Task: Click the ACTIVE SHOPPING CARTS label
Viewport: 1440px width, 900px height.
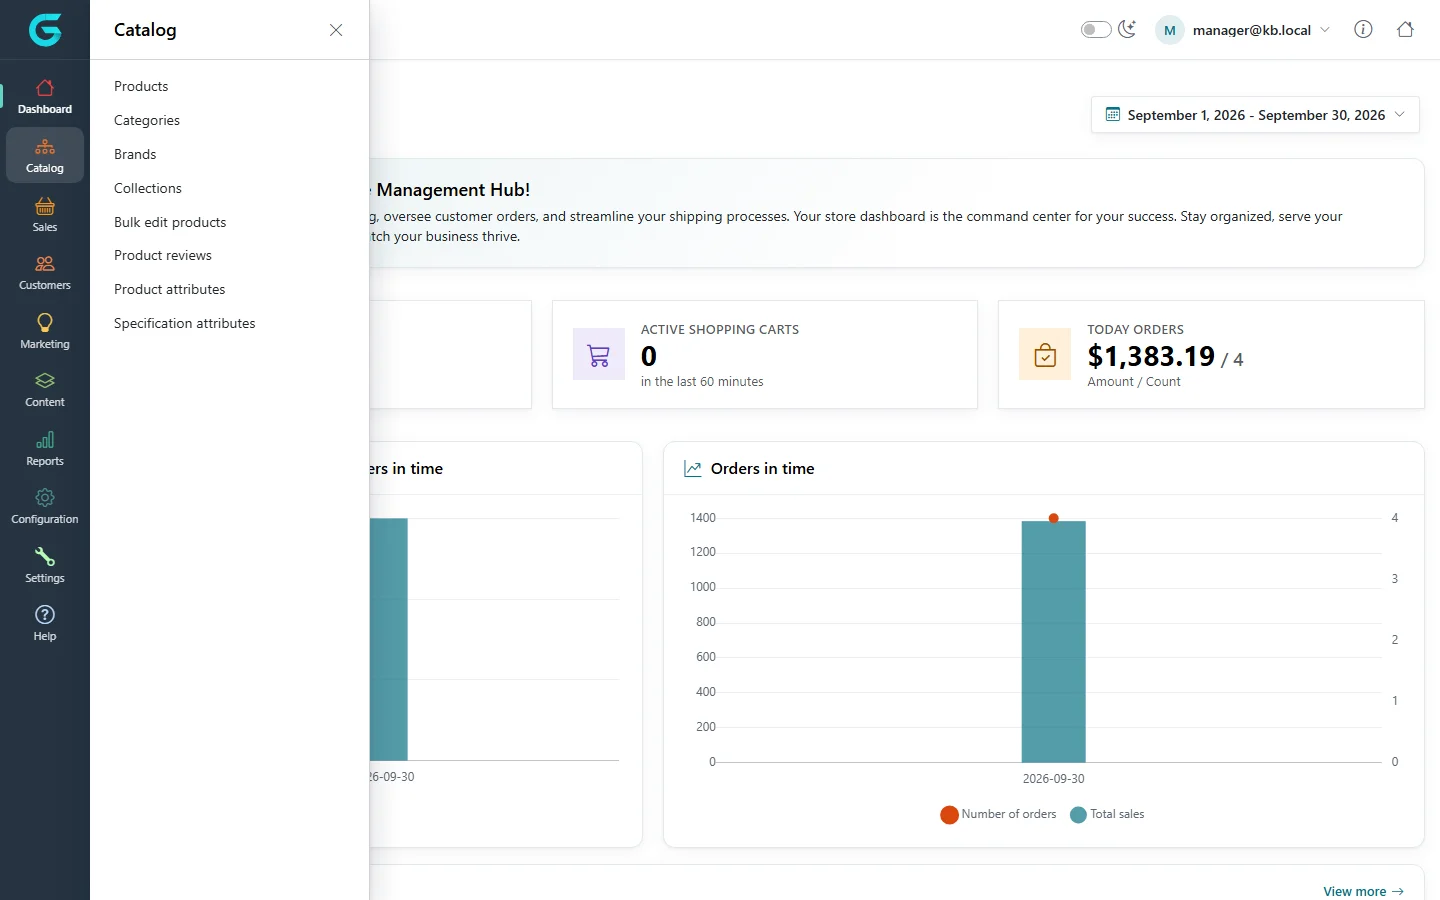Action: 720,329
